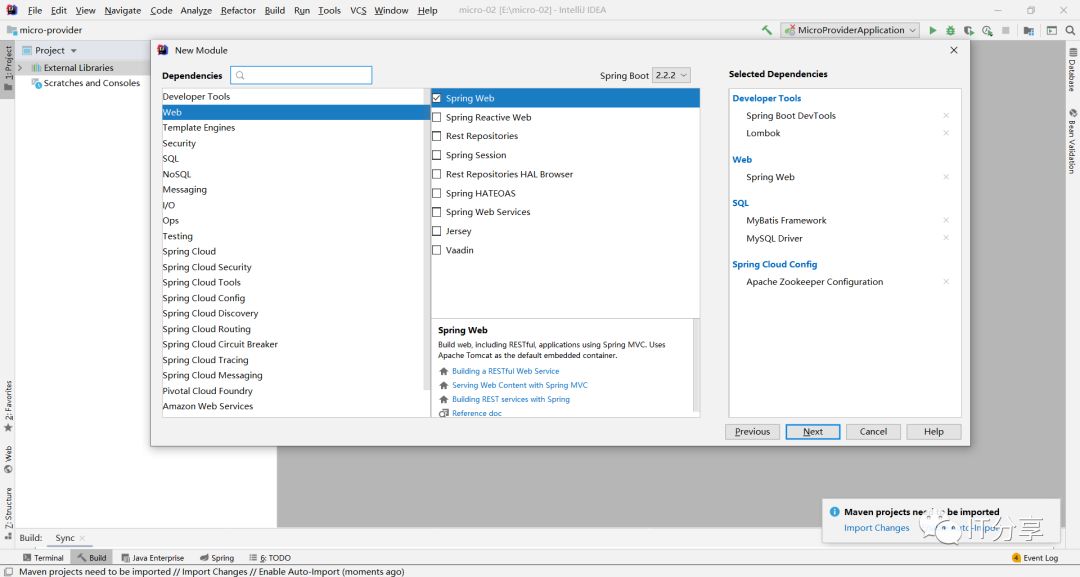Close the Sync build tab
The height and width of the screenshot is (577, 1080).
pos(82,538)
